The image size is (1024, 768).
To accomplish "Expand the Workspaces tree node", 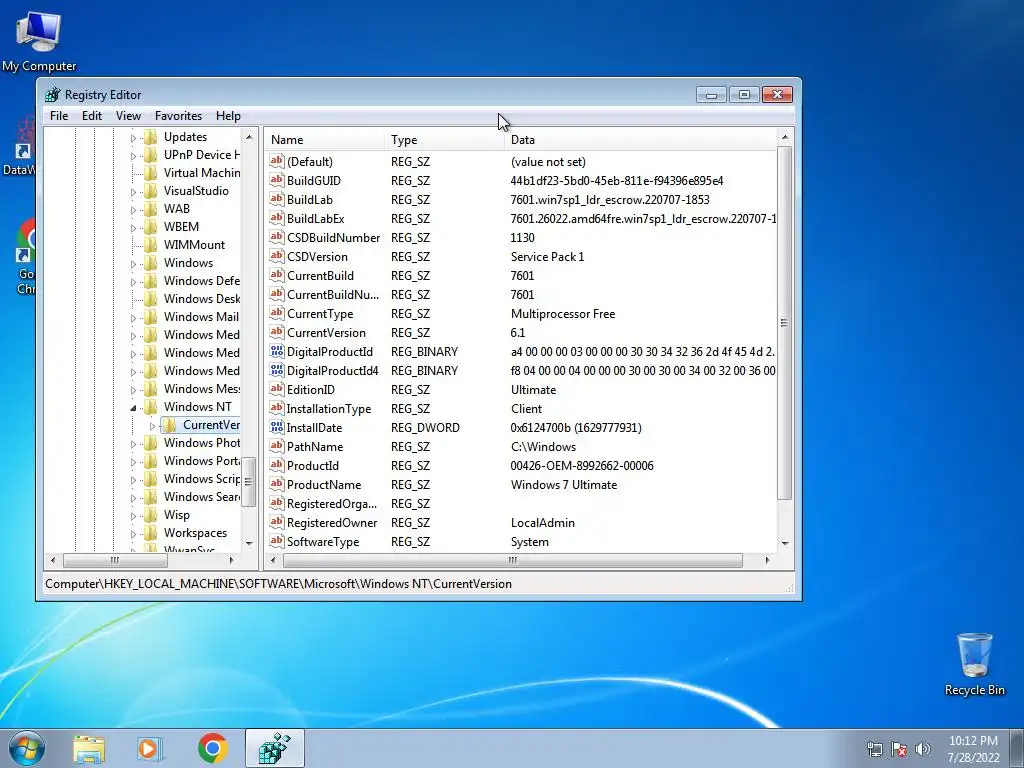I will click(x=133, y=534).
